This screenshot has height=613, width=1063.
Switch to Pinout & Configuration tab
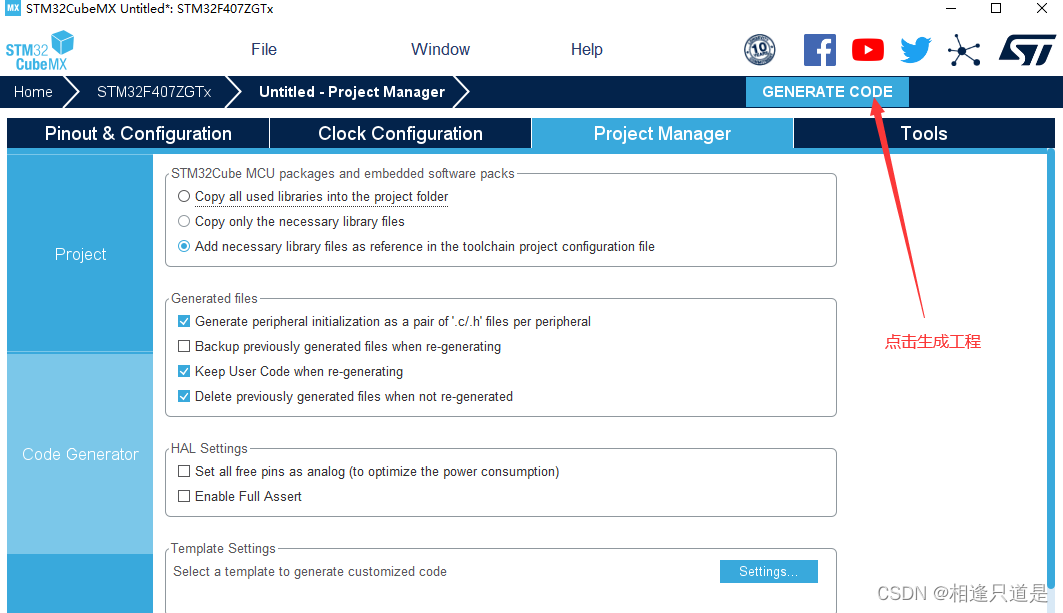pos(138,134)
